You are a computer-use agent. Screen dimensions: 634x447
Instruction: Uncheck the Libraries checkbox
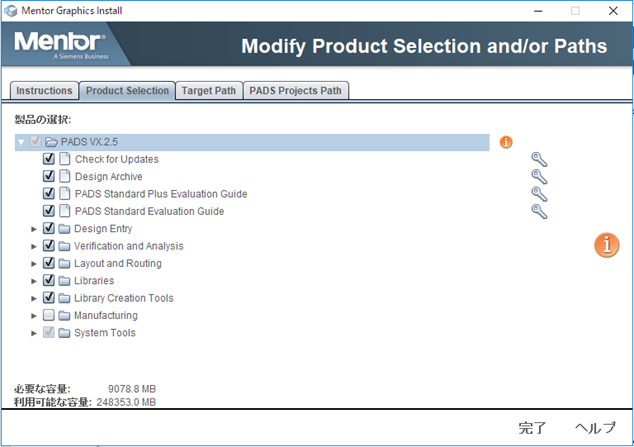click(x=49, y=280)
